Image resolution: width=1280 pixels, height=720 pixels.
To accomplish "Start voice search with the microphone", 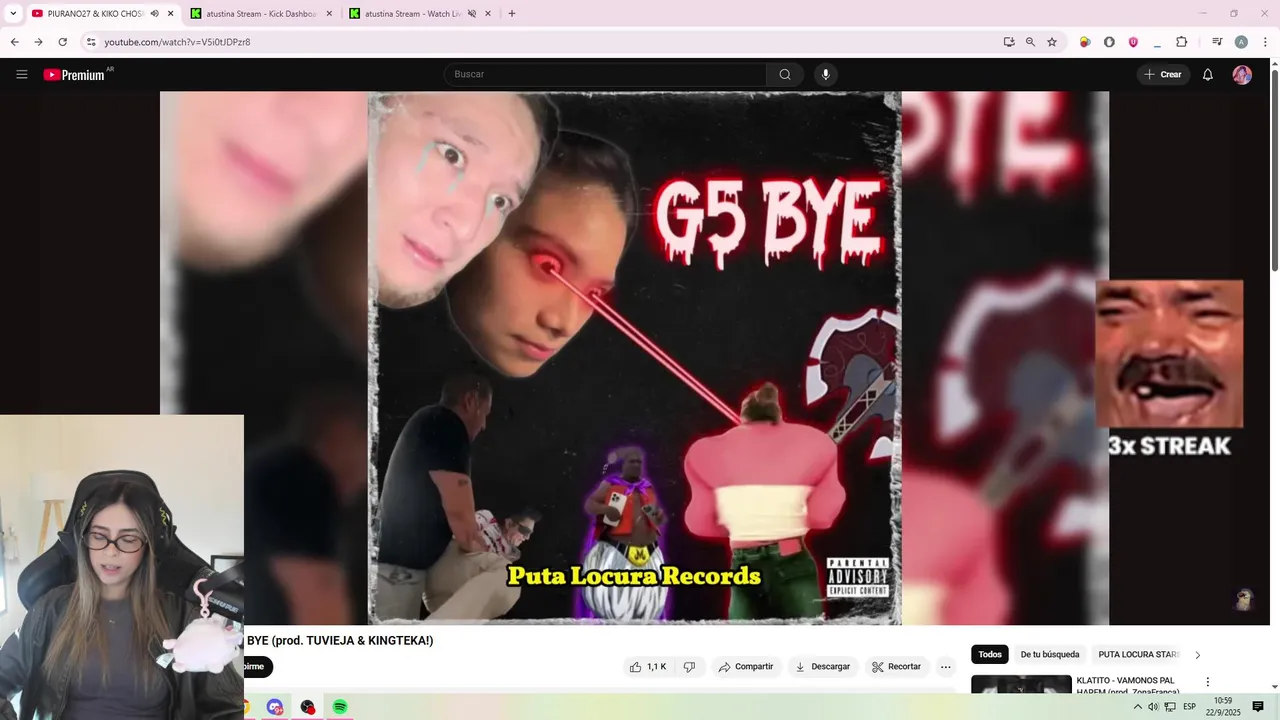I will coord(825,75).
